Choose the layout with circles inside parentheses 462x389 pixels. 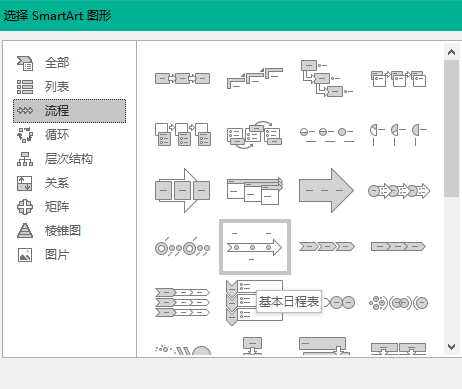coord(399,303)
